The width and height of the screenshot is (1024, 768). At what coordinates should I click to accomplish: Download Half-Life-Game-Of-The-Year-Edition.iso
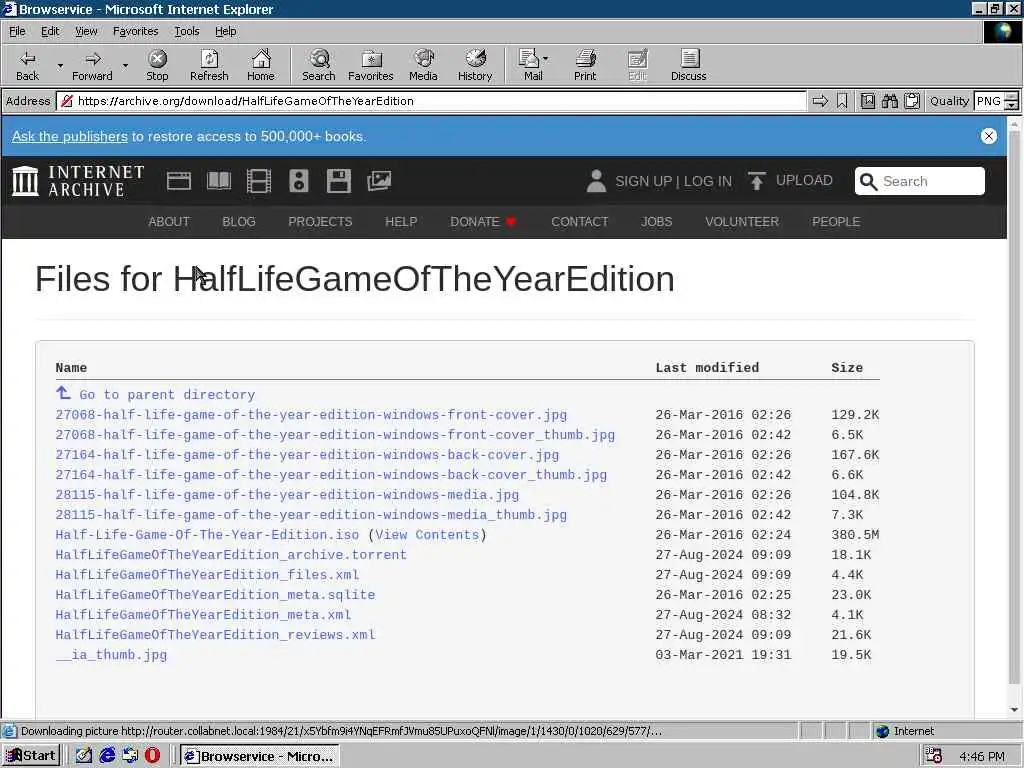coord(207,535)
